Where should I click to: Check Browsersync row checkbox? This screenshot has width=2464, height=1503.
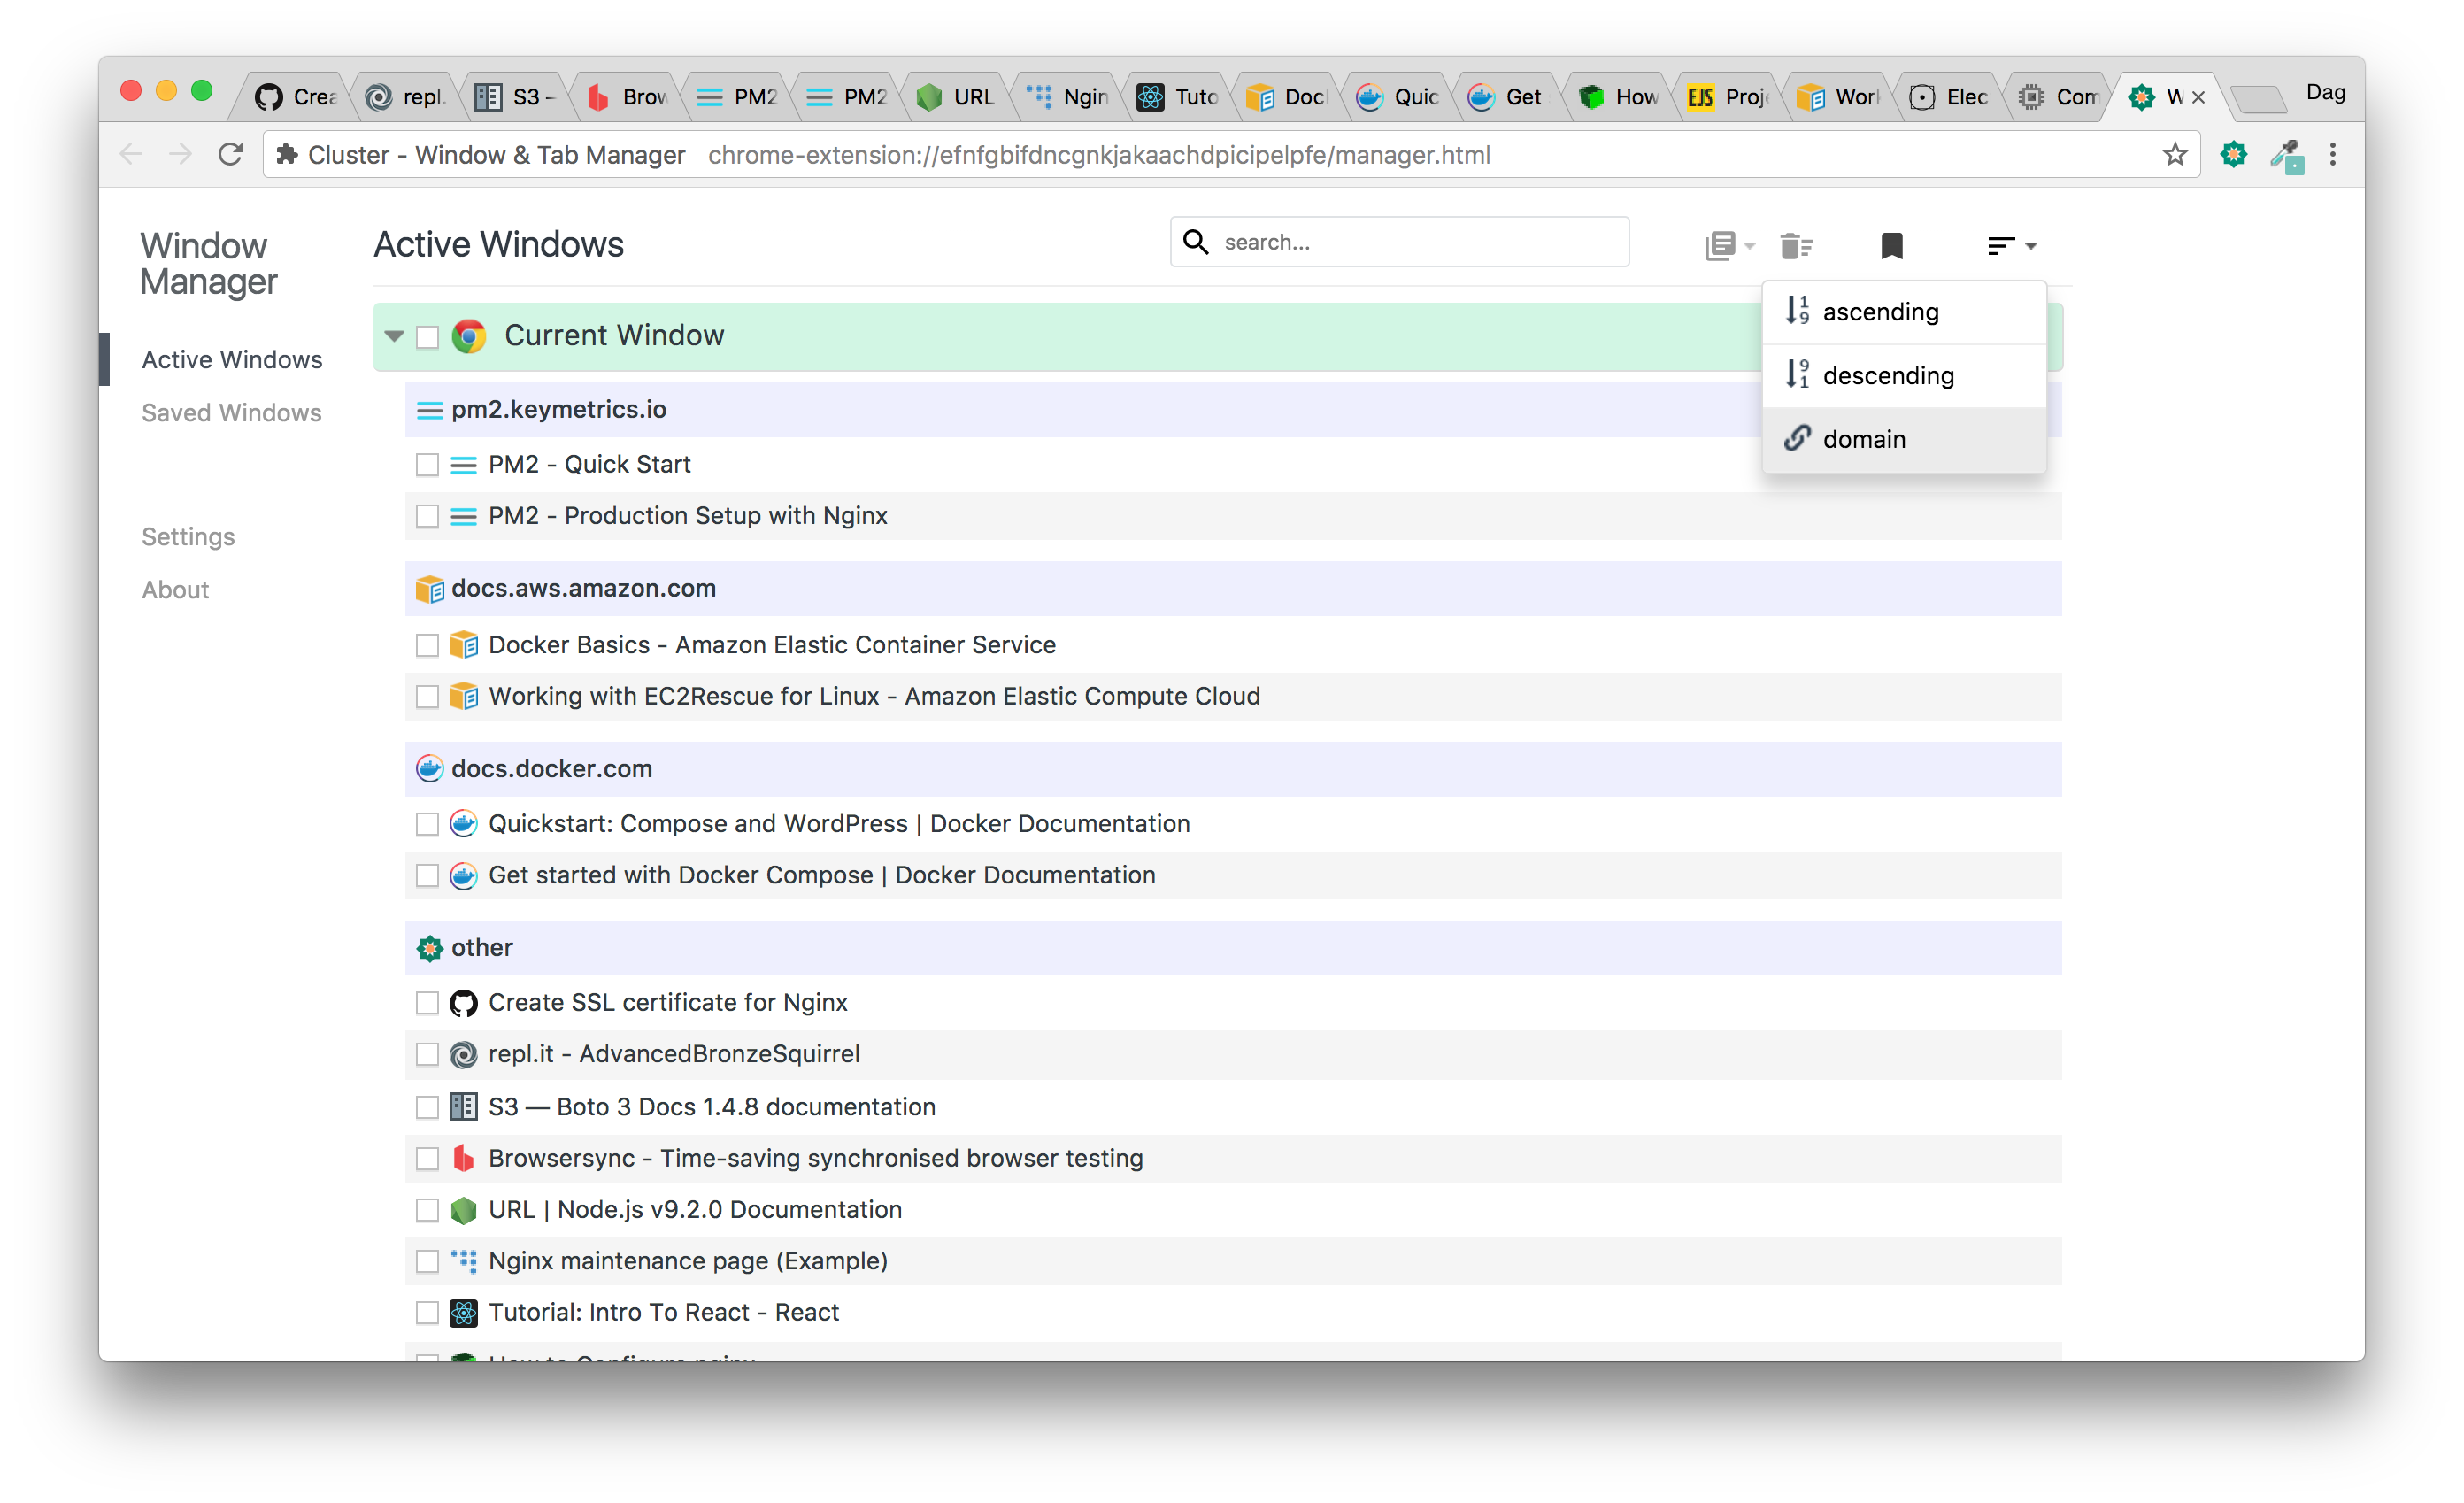coord(427,1159)
